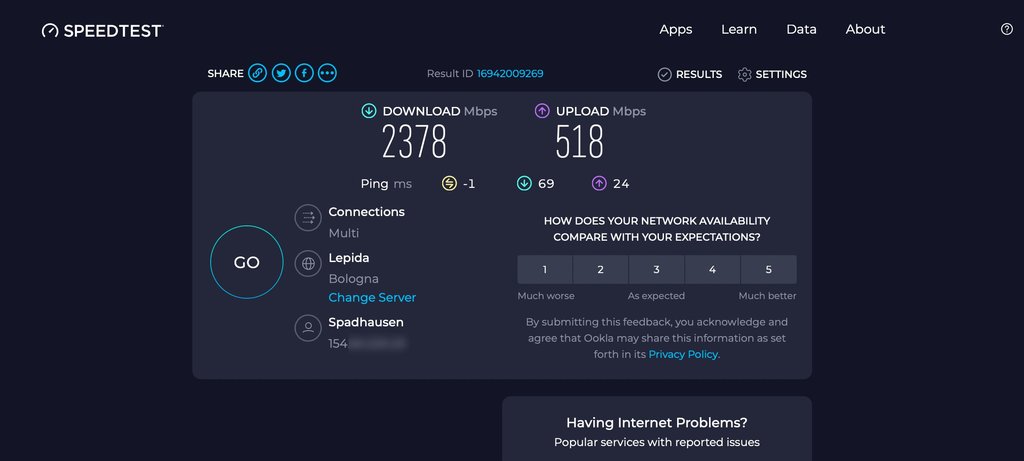Click the help question mark icon
This screenshot has height=461, width=1024.
pyautogui.click(x=1007, y=29)
